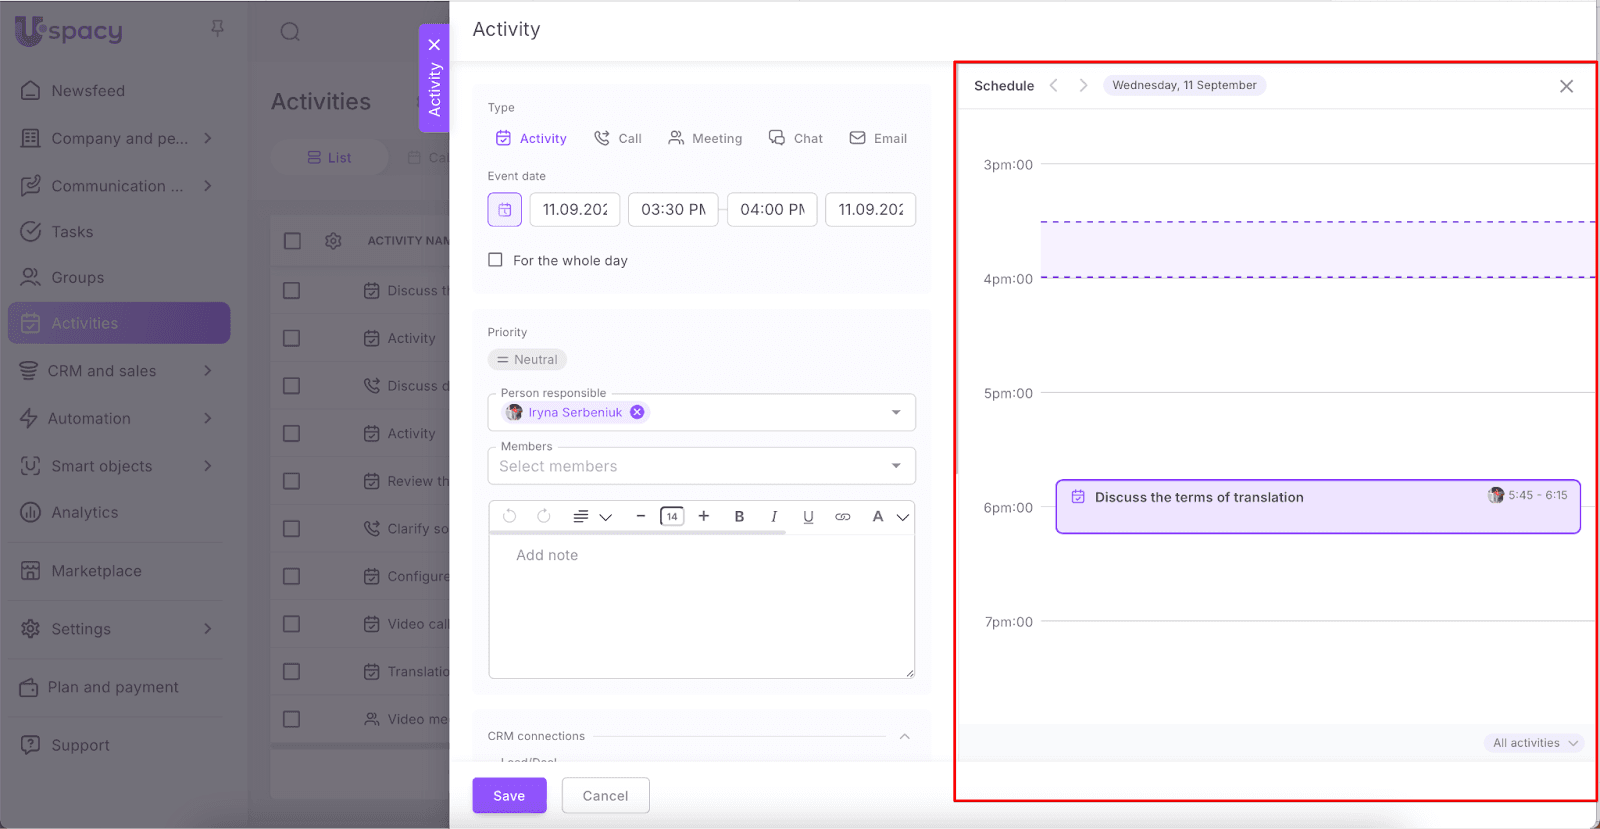The image size is (1600, 829).
Task: Increase font size with plus icon
Action: (x=704, y=516)
